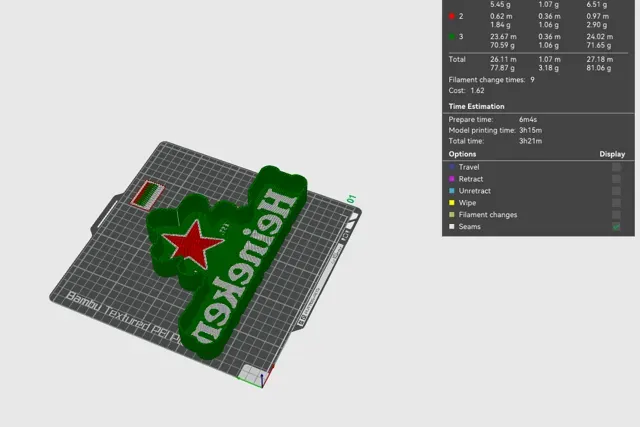Select the green filament 3 dot
The image size is (640, 427).
[451, 37]
